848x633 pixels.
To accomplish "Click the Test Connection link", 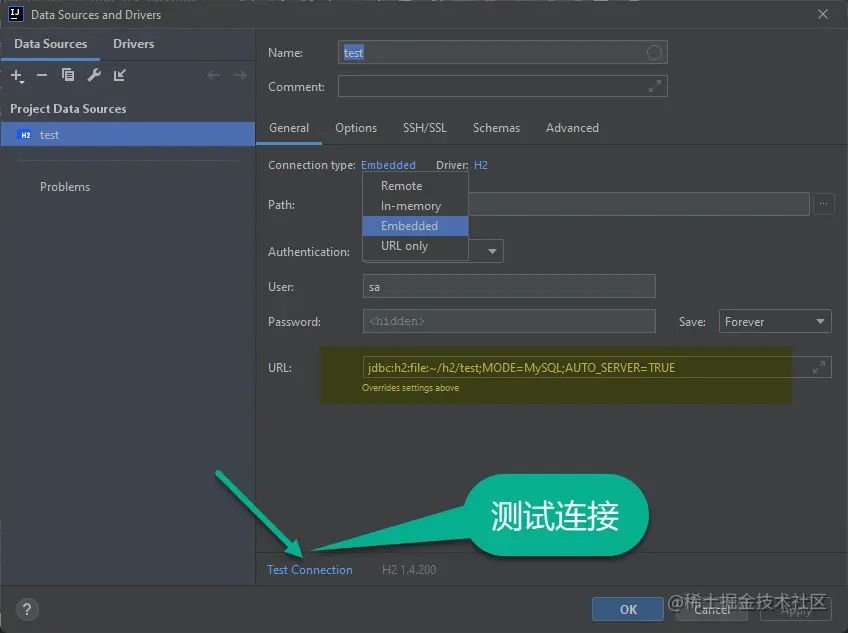I will coord(309,570).
